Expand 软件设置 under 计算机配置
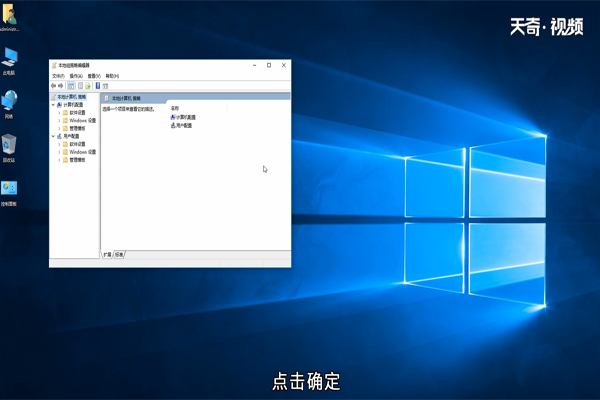This screenshot has height=400, width=600. click(59, 113)
